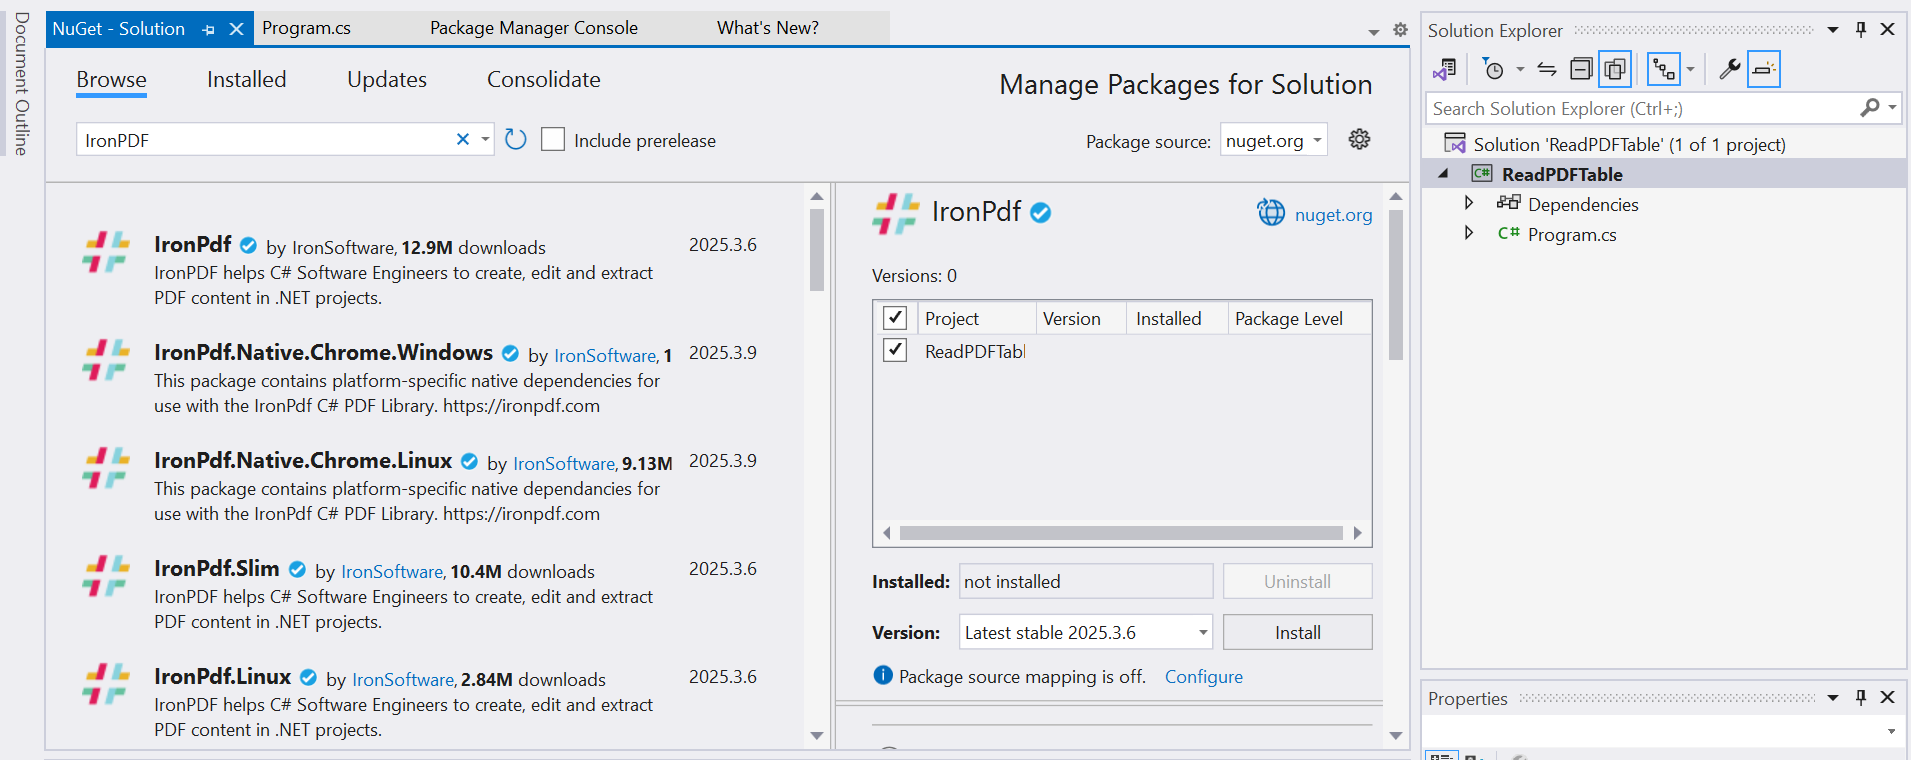This screenshot has height=760, width=1911.
Task: Open the tab well settings gear
Action: coord(1400,30)
